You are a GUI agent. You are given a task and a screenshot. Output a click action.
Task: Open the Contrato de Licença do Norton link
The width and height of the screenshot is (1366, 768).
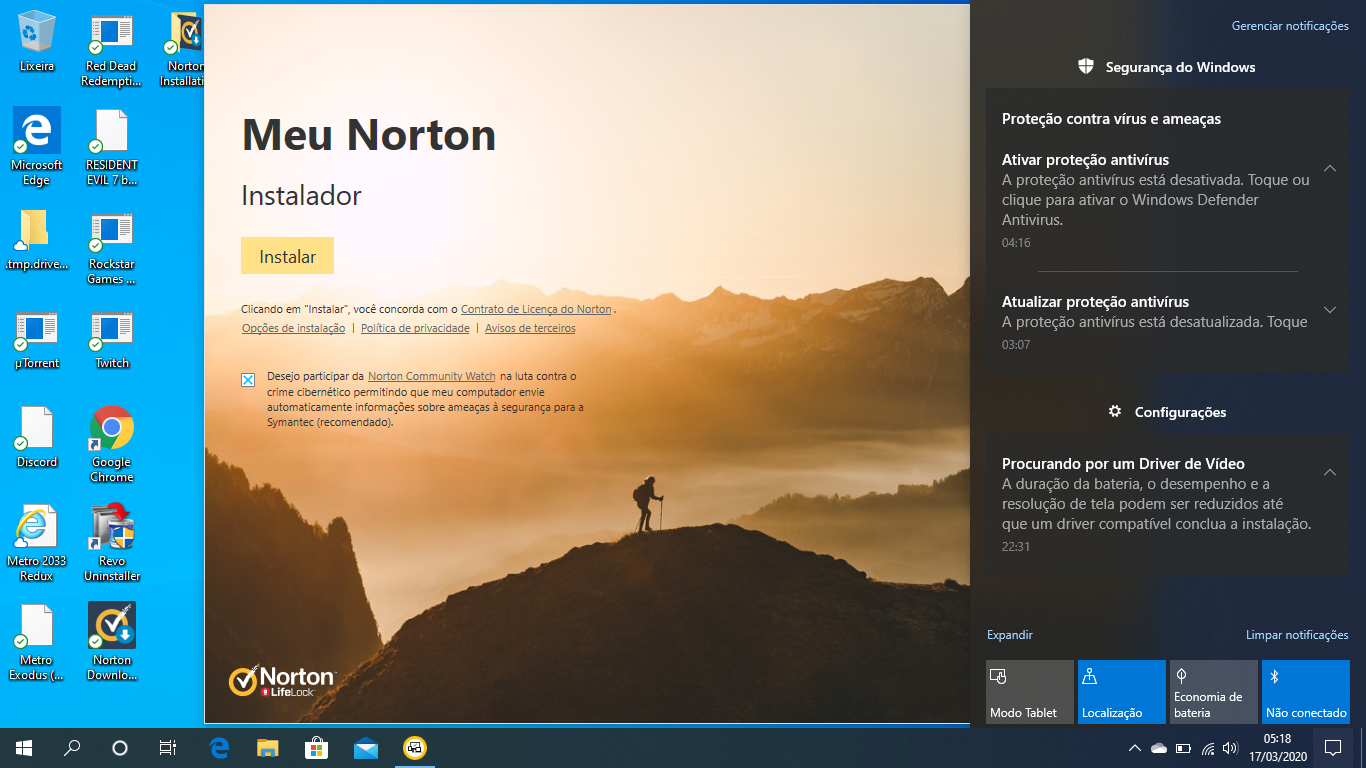(x=536, y=310)
